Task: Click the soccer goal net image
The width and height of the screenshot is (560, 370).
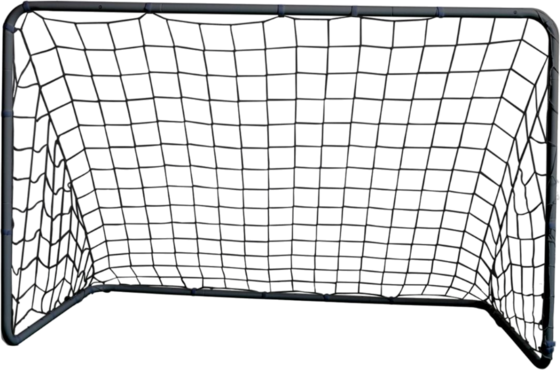Action: click(x=280, y=185)
